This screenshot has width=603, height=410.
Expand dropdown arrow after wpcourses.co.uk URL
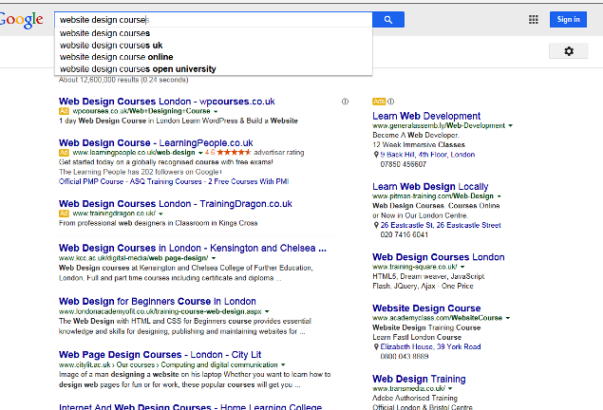[216, 111]
